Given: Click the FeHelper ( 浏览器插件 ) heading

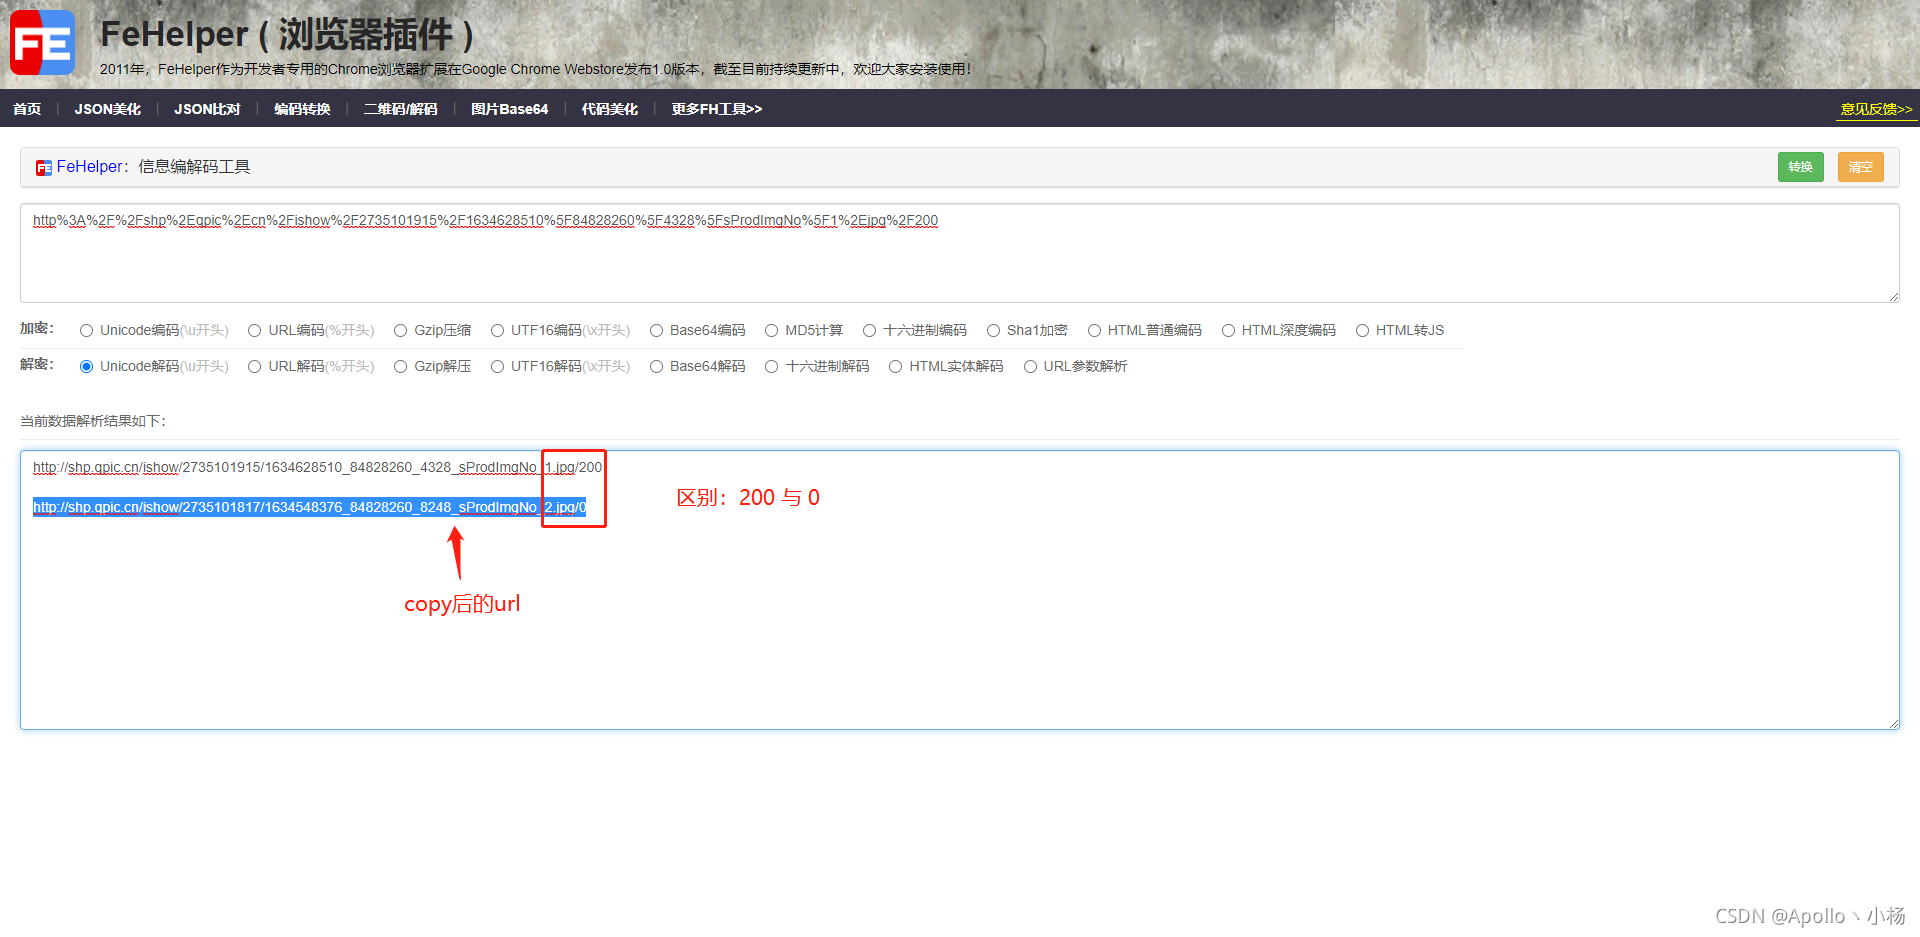Looking at the screenshot, I should tap(287, 34).
